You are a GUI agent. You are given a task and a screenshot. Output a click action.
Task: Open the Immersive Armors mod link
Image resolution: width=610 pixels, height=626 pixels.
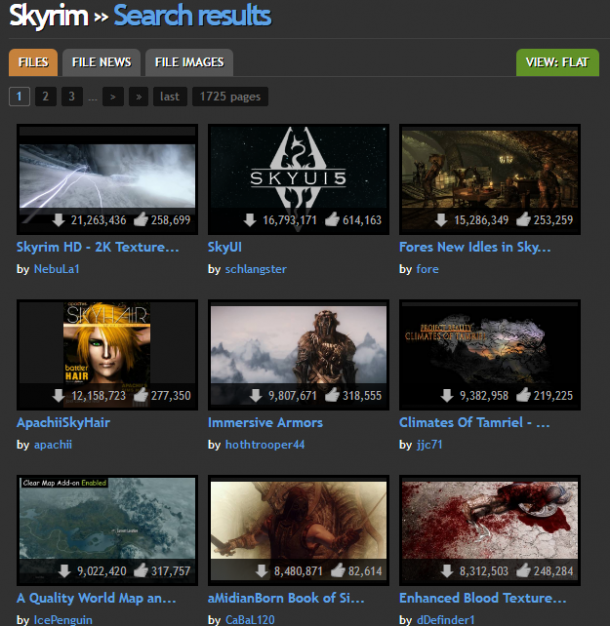[265, 422]
